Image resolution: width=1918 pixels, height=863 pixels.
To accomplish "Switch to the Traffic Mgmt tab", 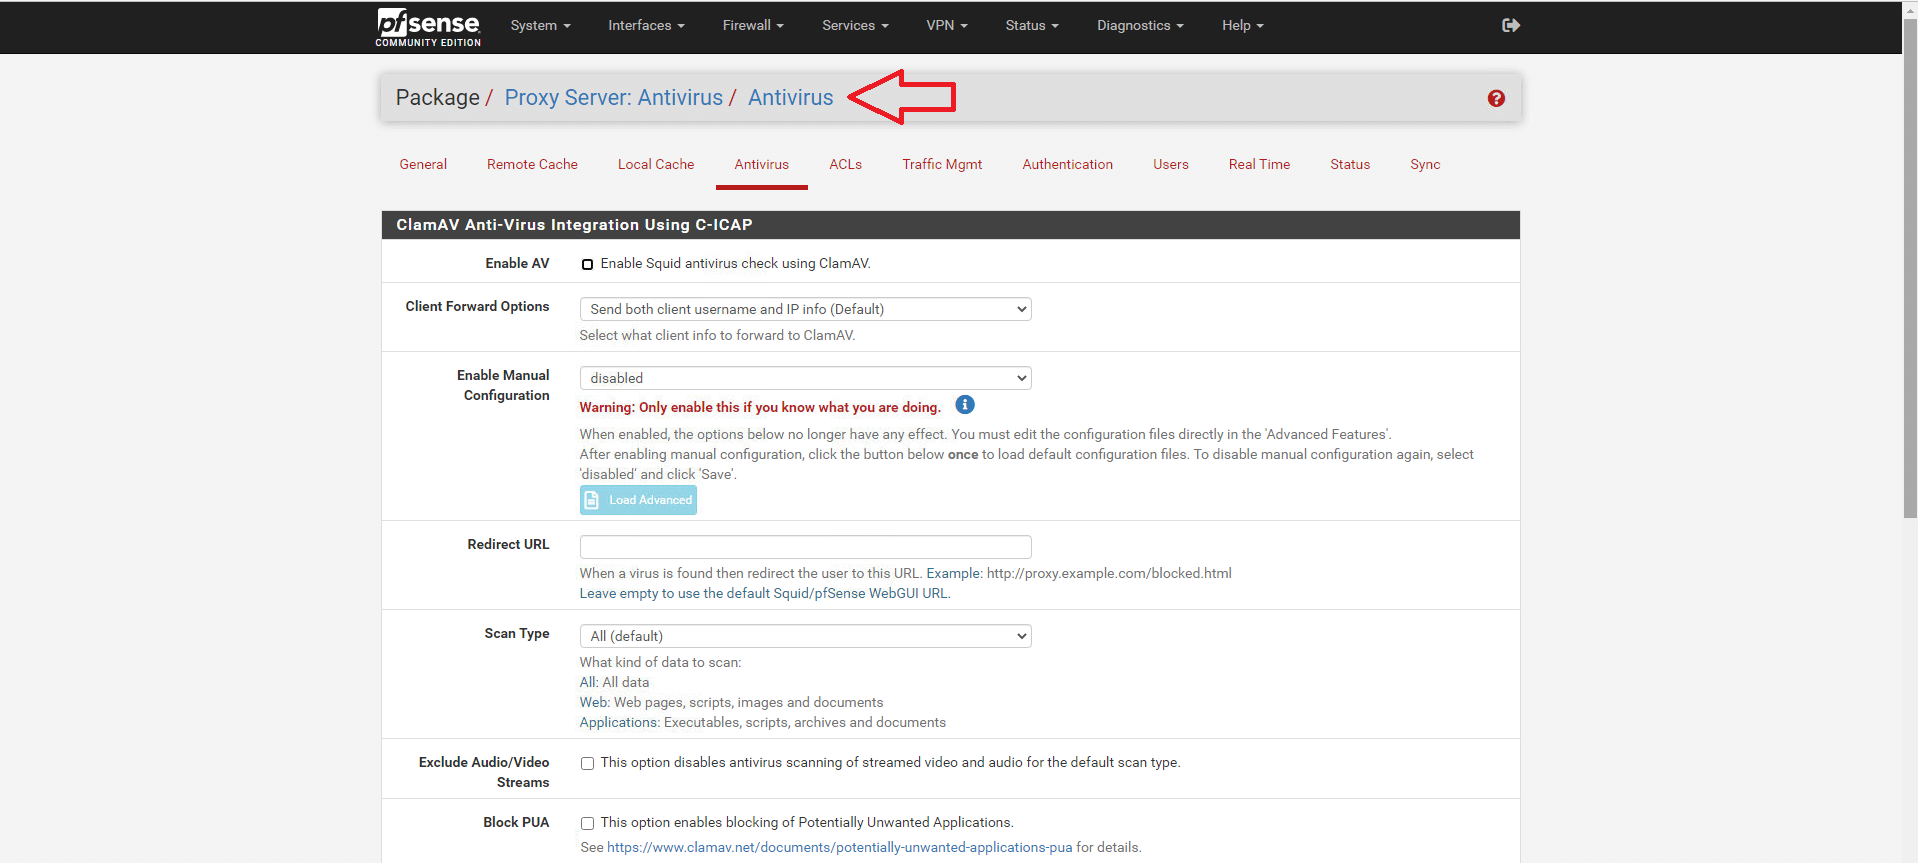I will (x=942, y=164).
